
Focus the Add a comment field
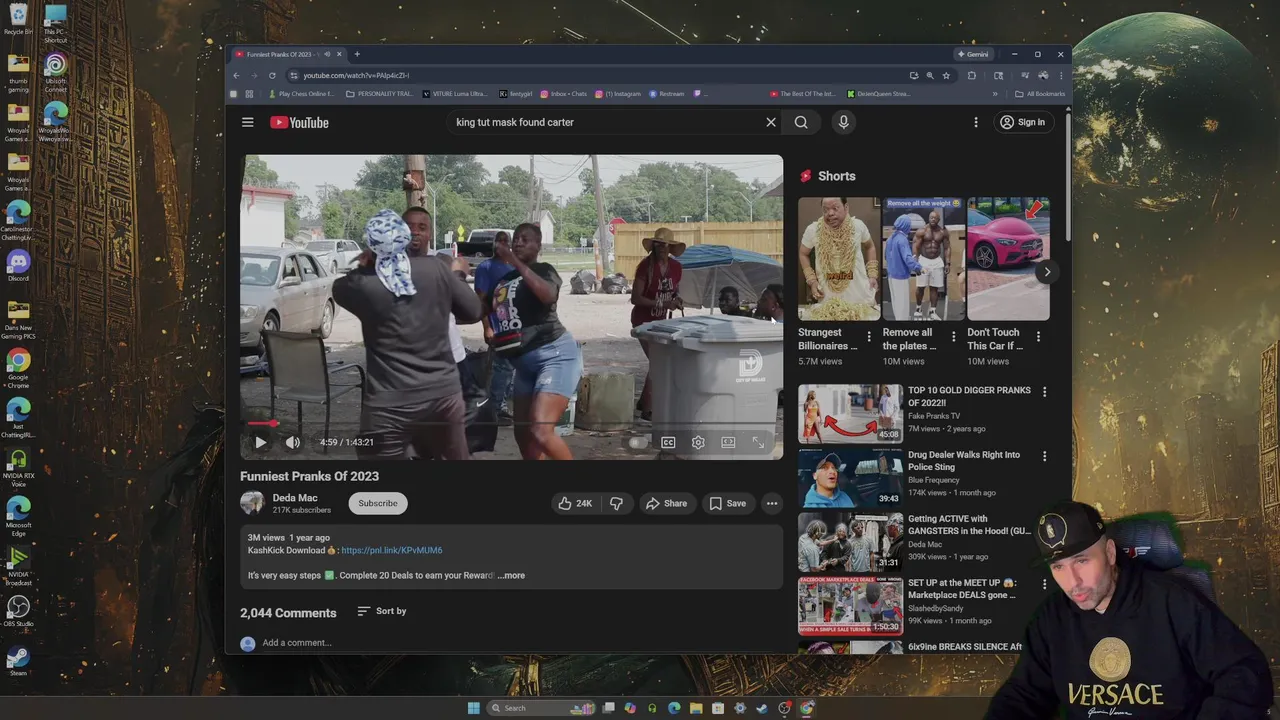tap(520, 643)
